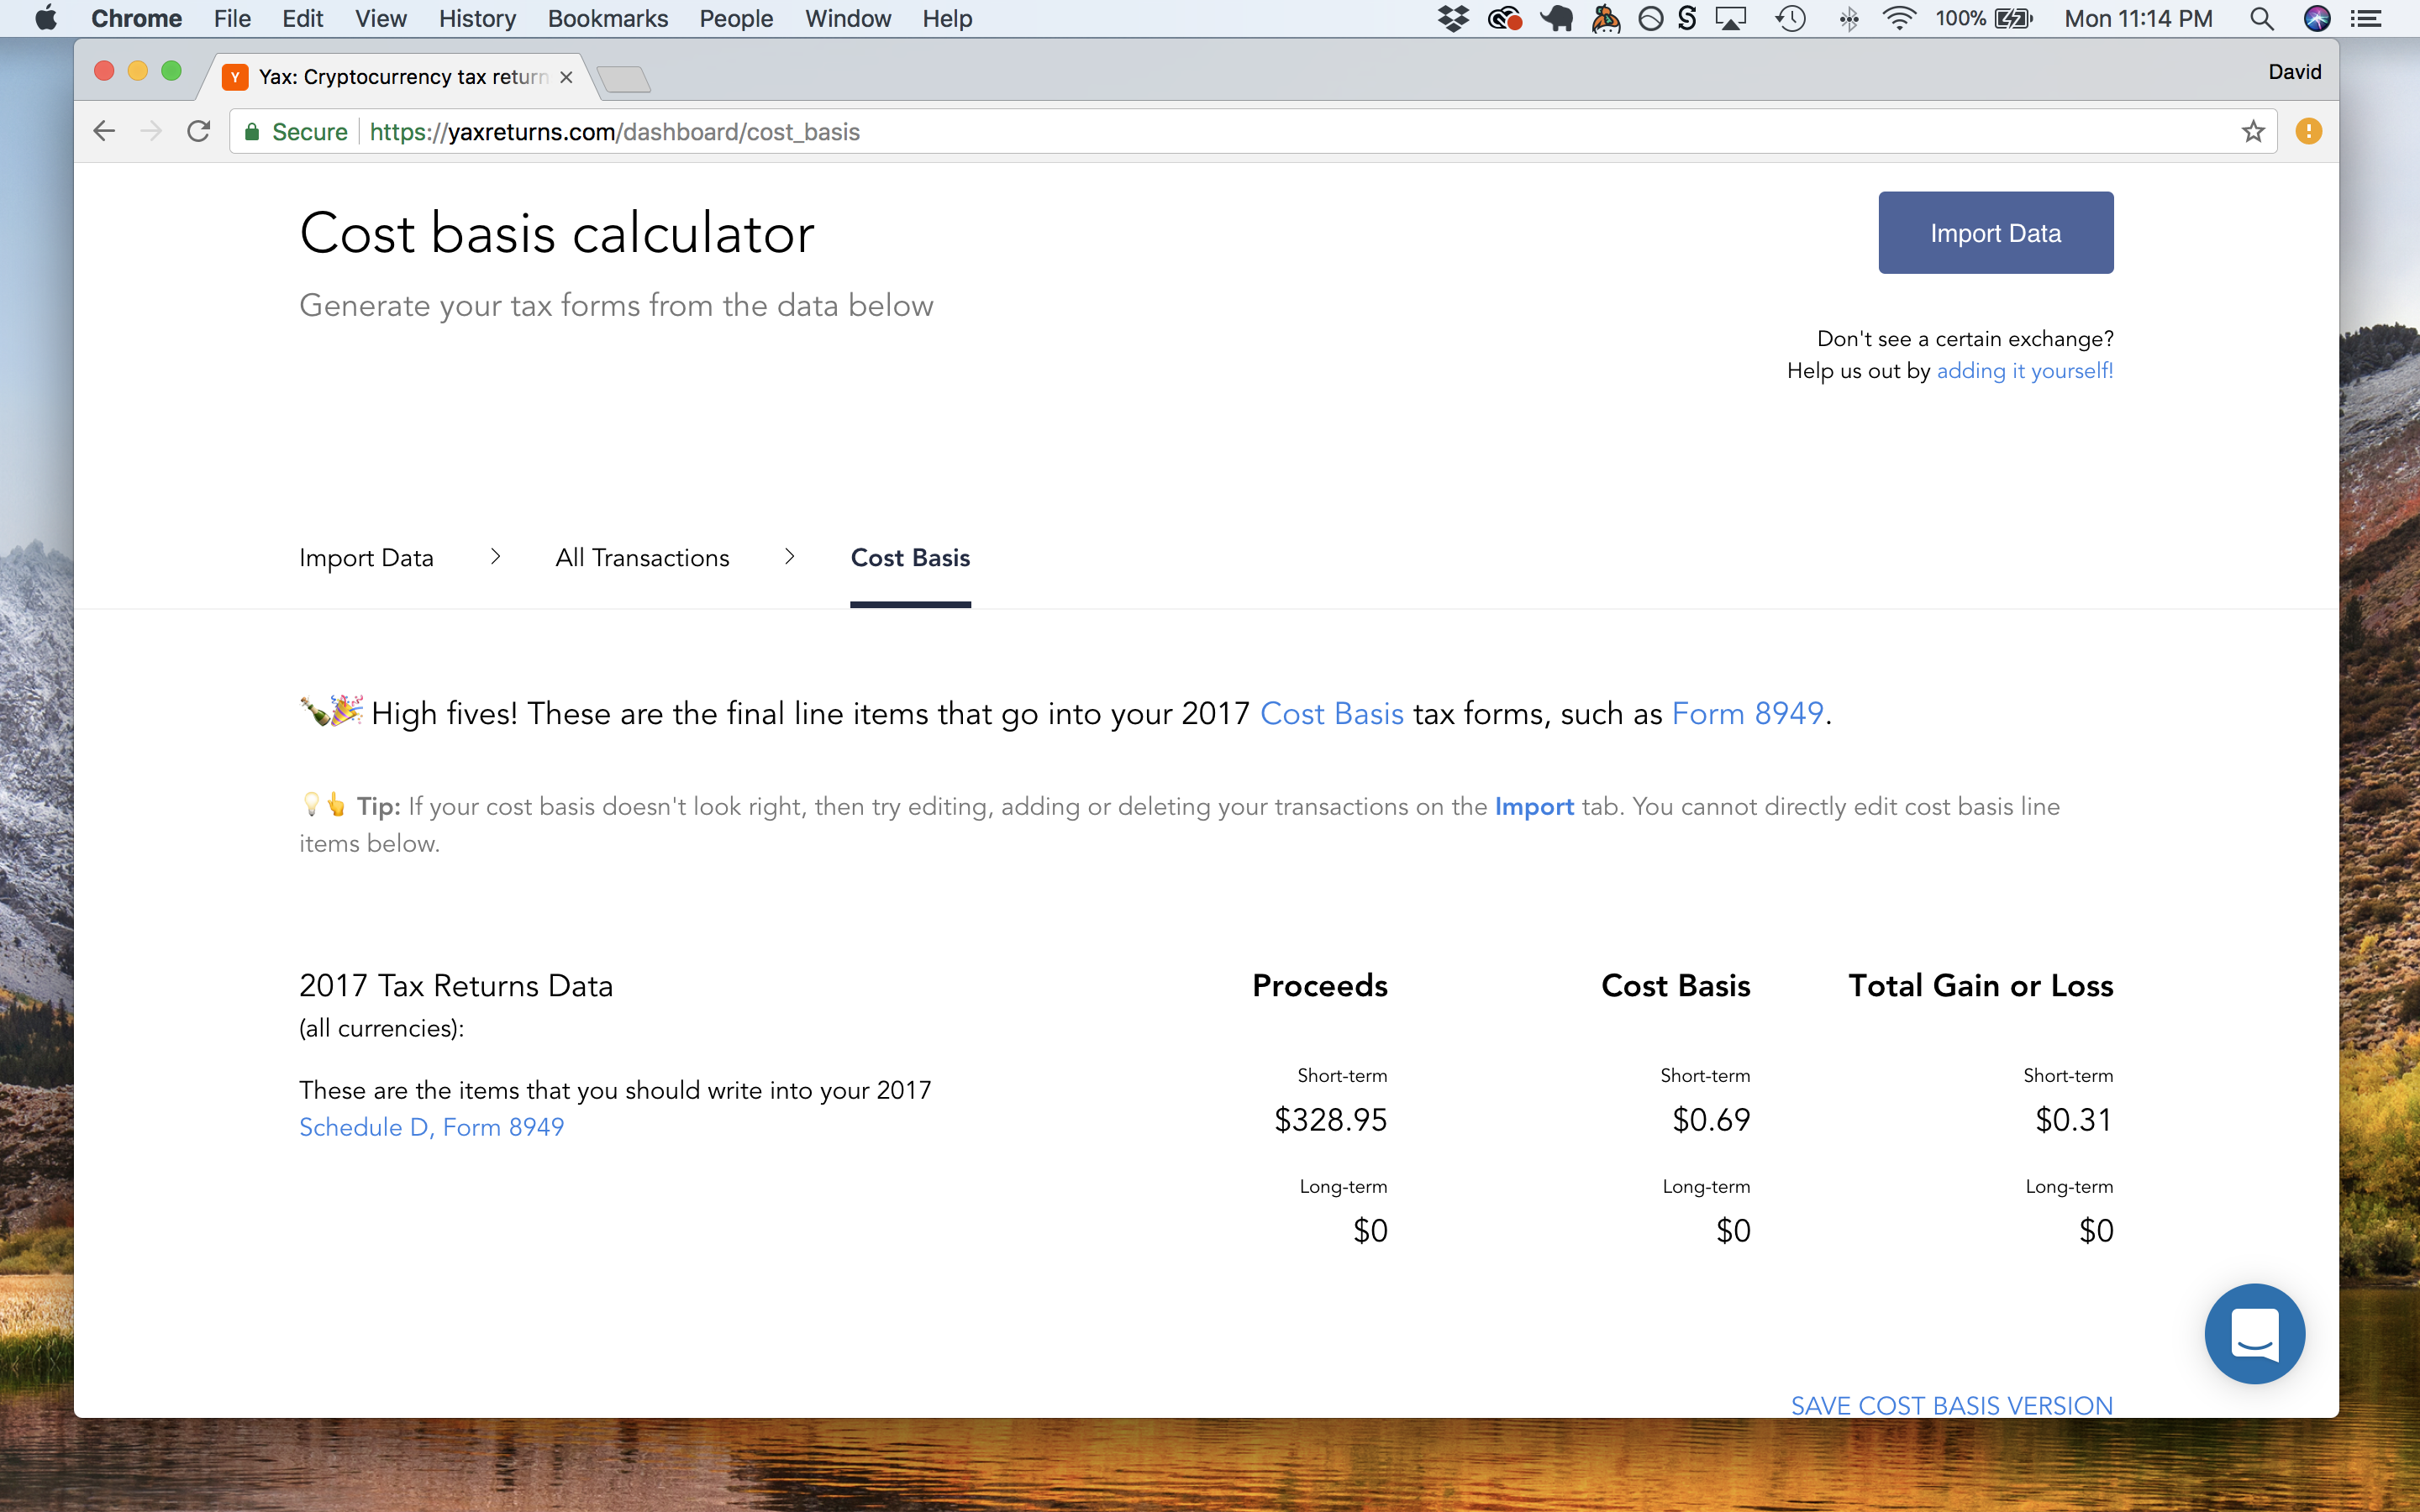
Task: Open Spotlight search magnifier icon
Action: 2261,18
